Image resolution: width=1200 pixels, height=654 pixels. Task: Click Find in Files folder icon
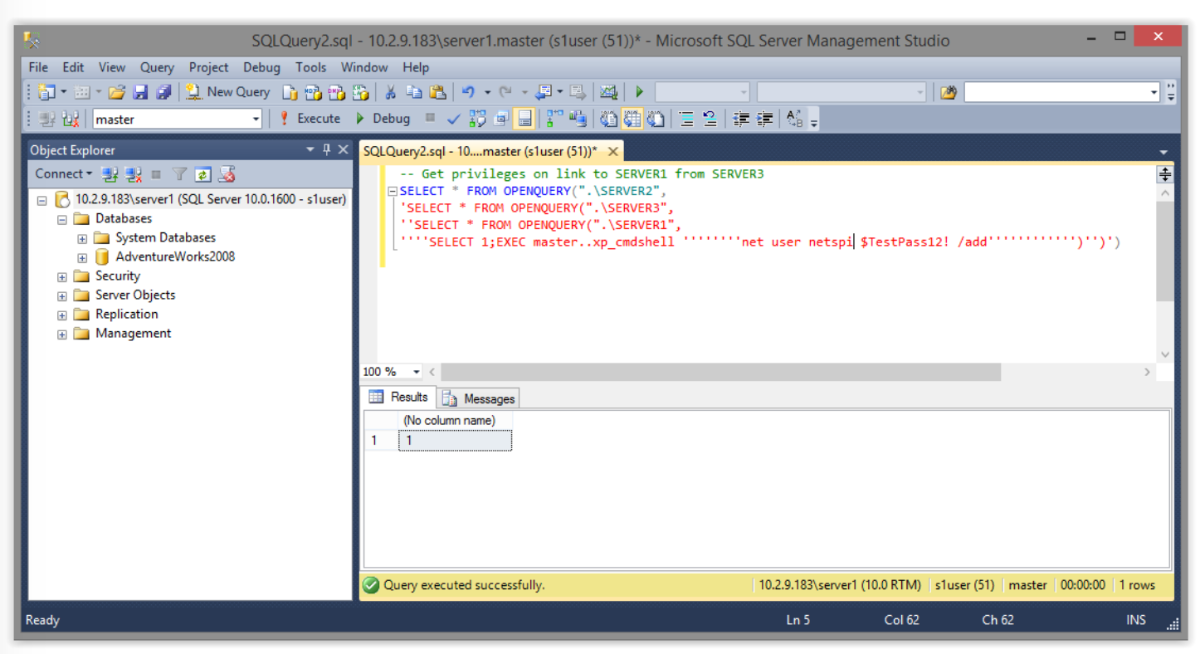[948, 92]
